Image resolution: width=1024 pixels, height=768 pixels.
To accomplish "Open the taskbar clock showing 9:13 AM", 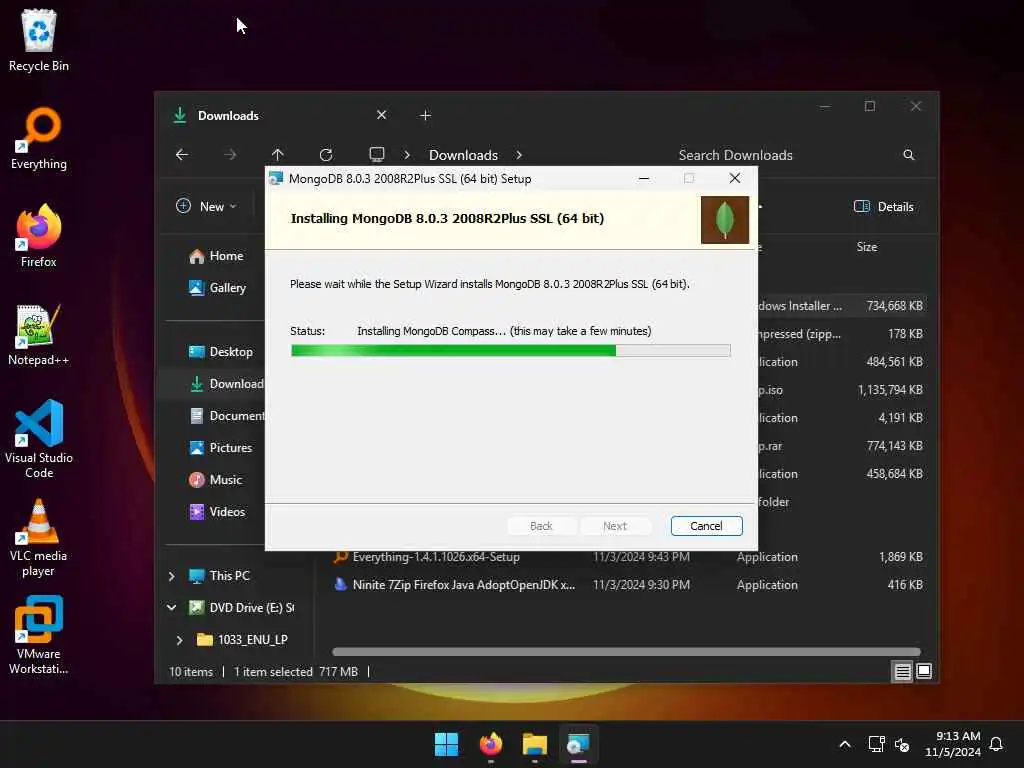I will (x=953, y=744).
